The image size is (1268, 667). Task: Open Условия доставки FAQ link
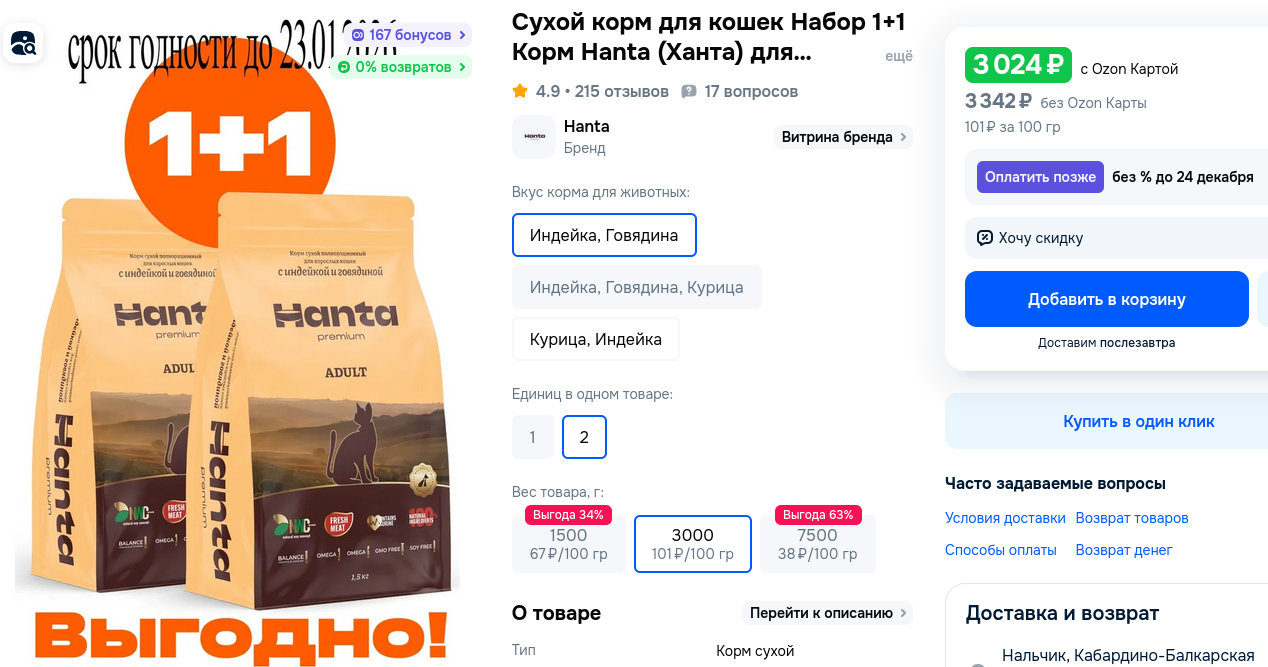click(x=1005, y=518)
